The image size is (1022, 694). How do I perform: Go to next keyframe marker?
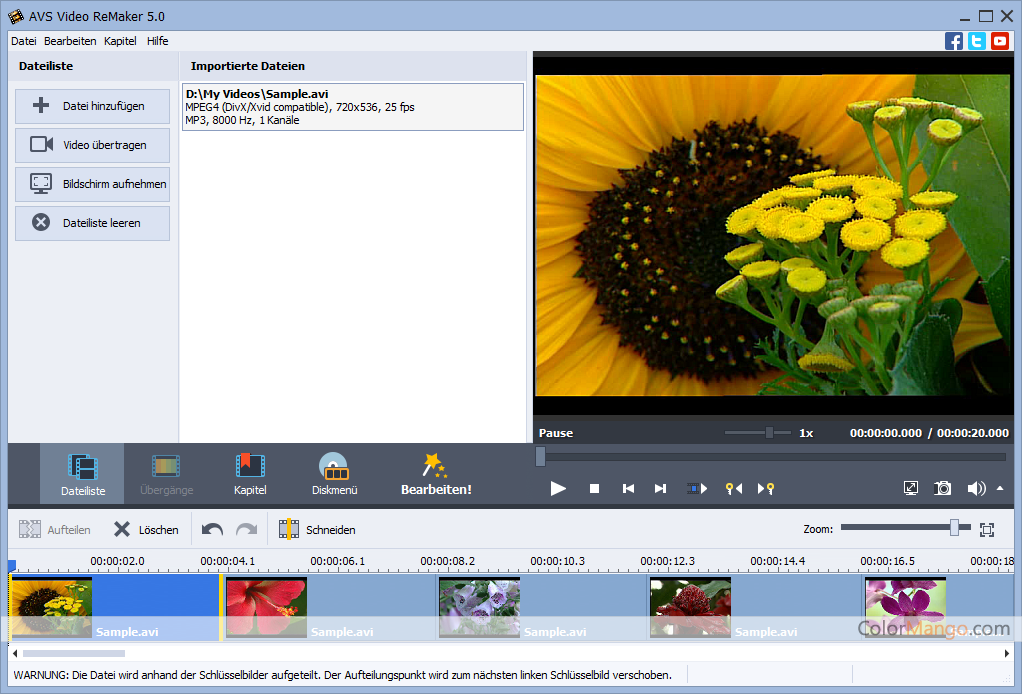pyautogui.click(x=766, y=488)
